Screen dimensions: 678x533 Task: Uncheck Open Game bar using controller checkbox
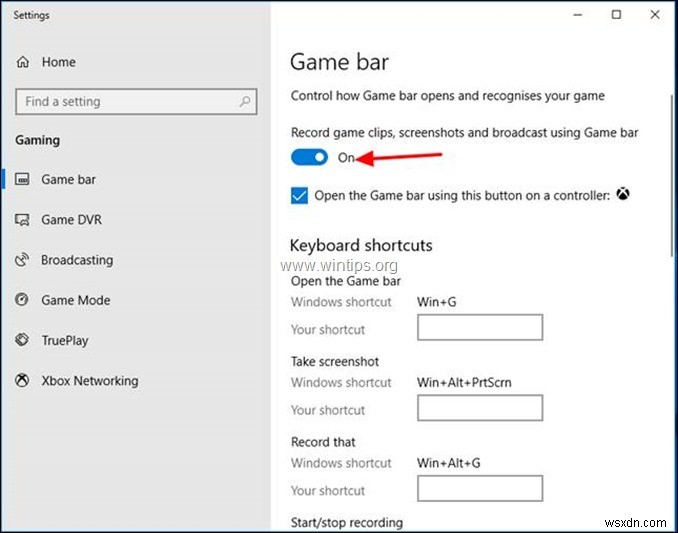(299, 195)
